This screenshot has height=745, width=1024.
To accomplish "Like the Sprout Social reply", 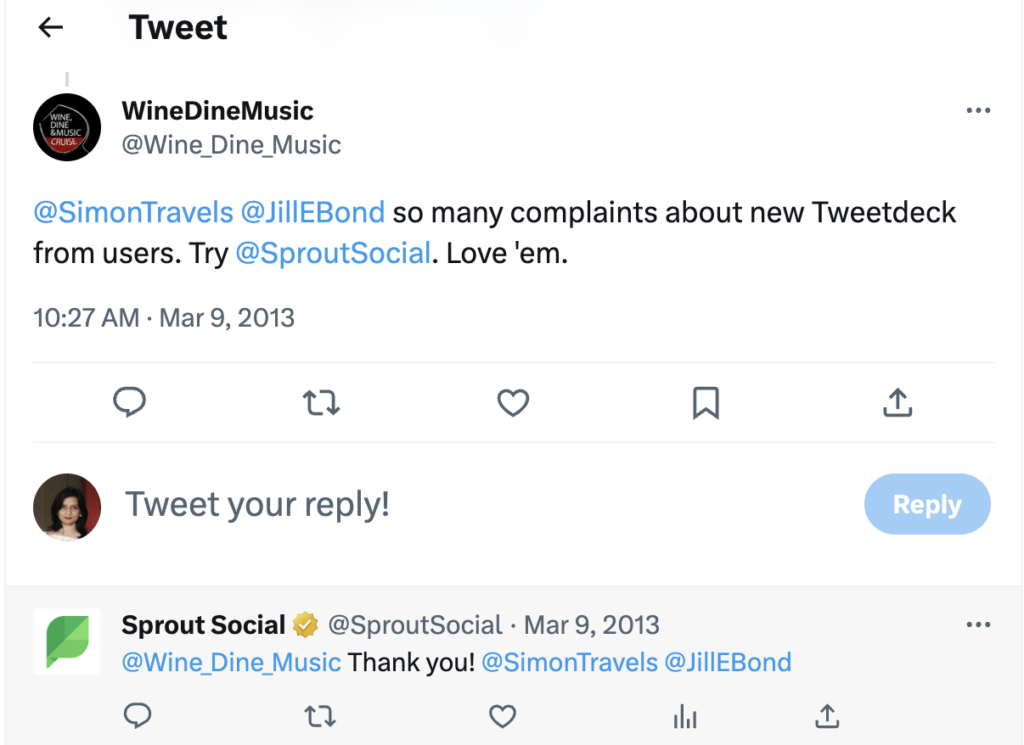I will (502, 716).
